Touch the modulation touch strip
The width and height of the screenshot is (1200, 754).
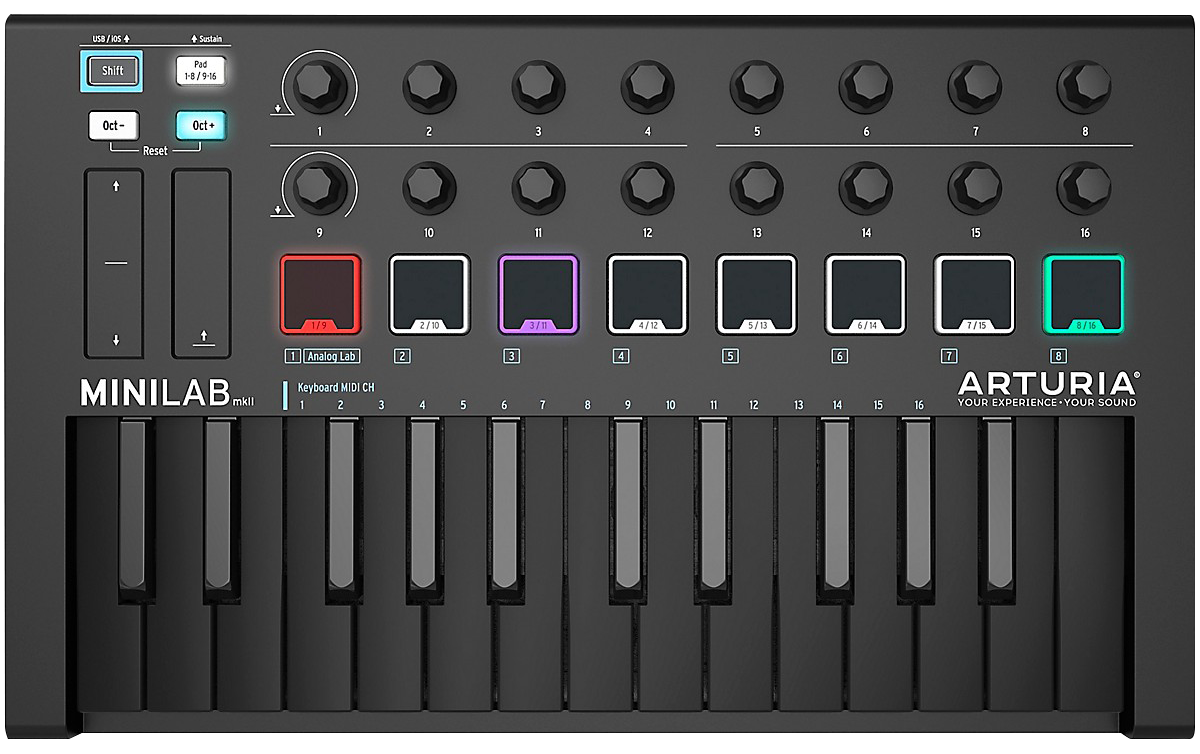click(x=201, y=263)
